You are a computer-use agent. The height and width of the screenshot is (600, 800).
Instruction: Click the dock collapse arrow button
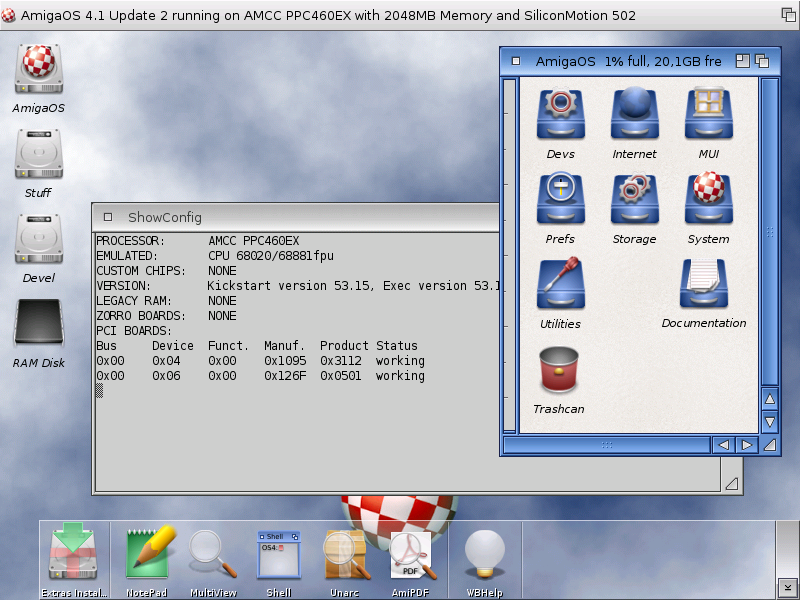(787, 587)
